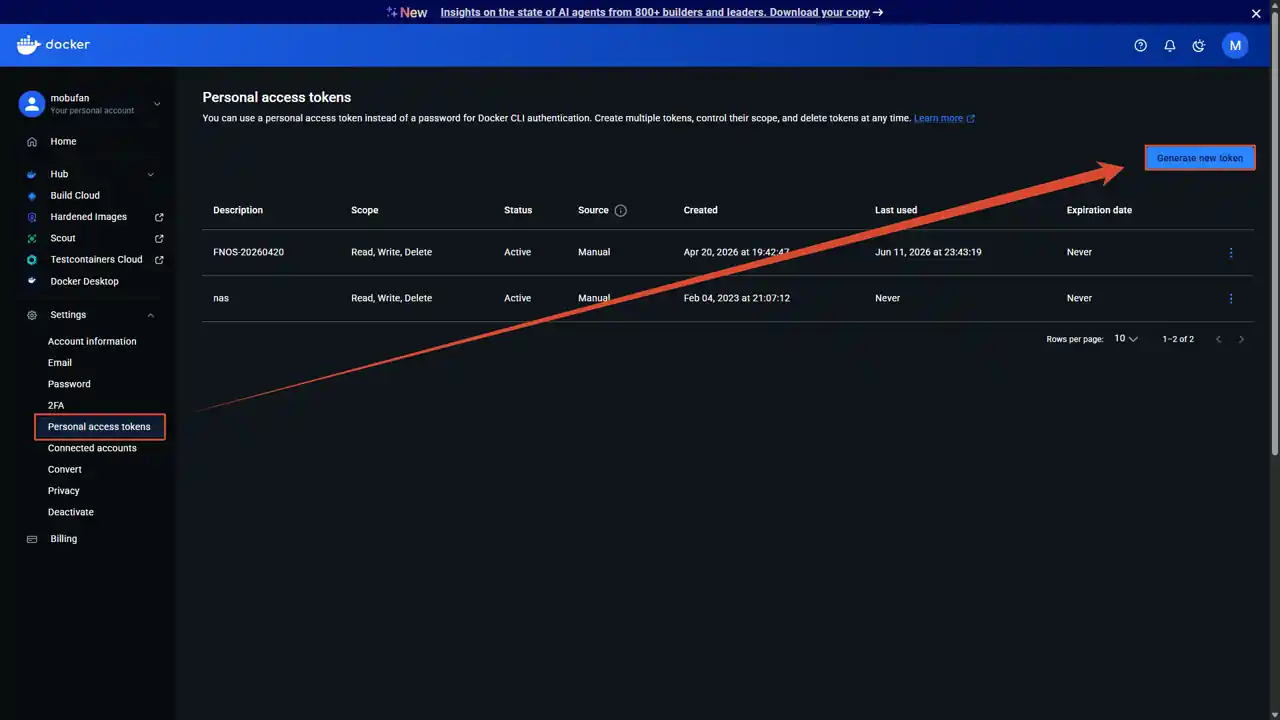Viewport: 1280px width, 720px height.
Task: Follow the Learn more link
Action: [x=944, y=118]
